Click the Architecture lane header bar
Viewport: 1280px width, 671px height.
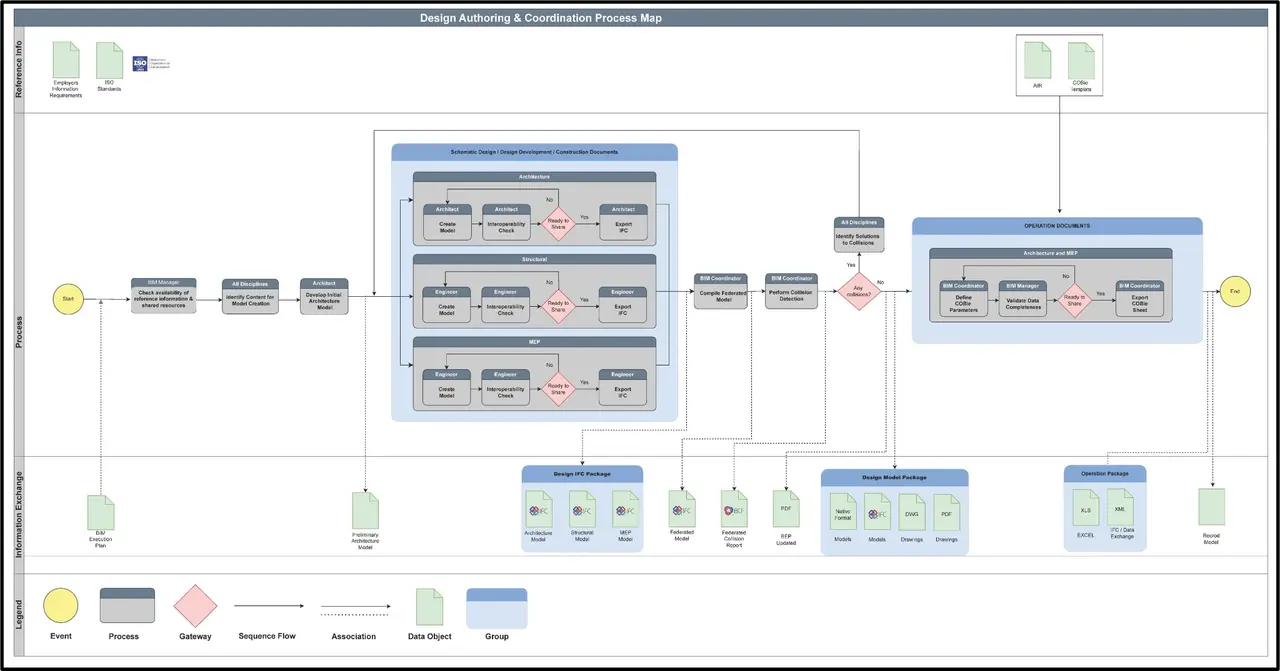pos(534,176)
